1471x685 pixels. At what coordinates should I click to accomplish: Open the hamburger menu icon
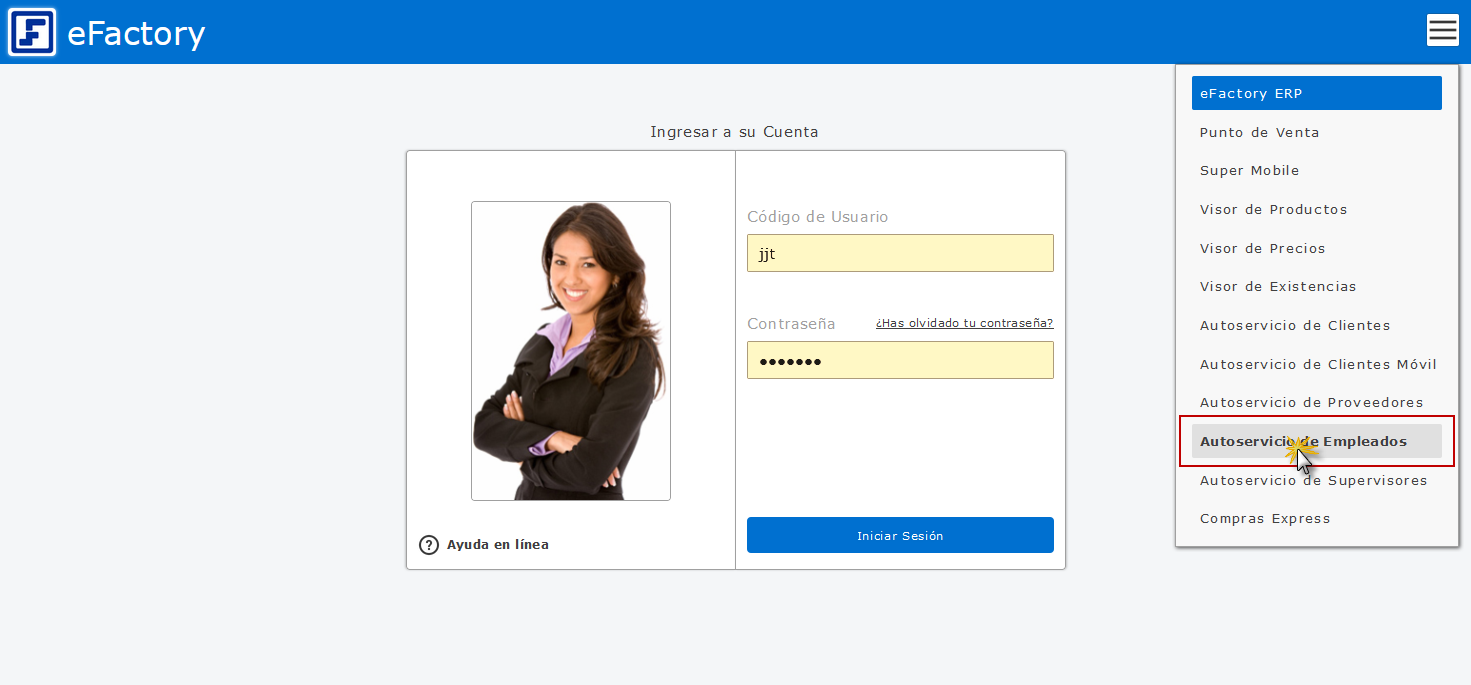click(x=1443, y=30)
